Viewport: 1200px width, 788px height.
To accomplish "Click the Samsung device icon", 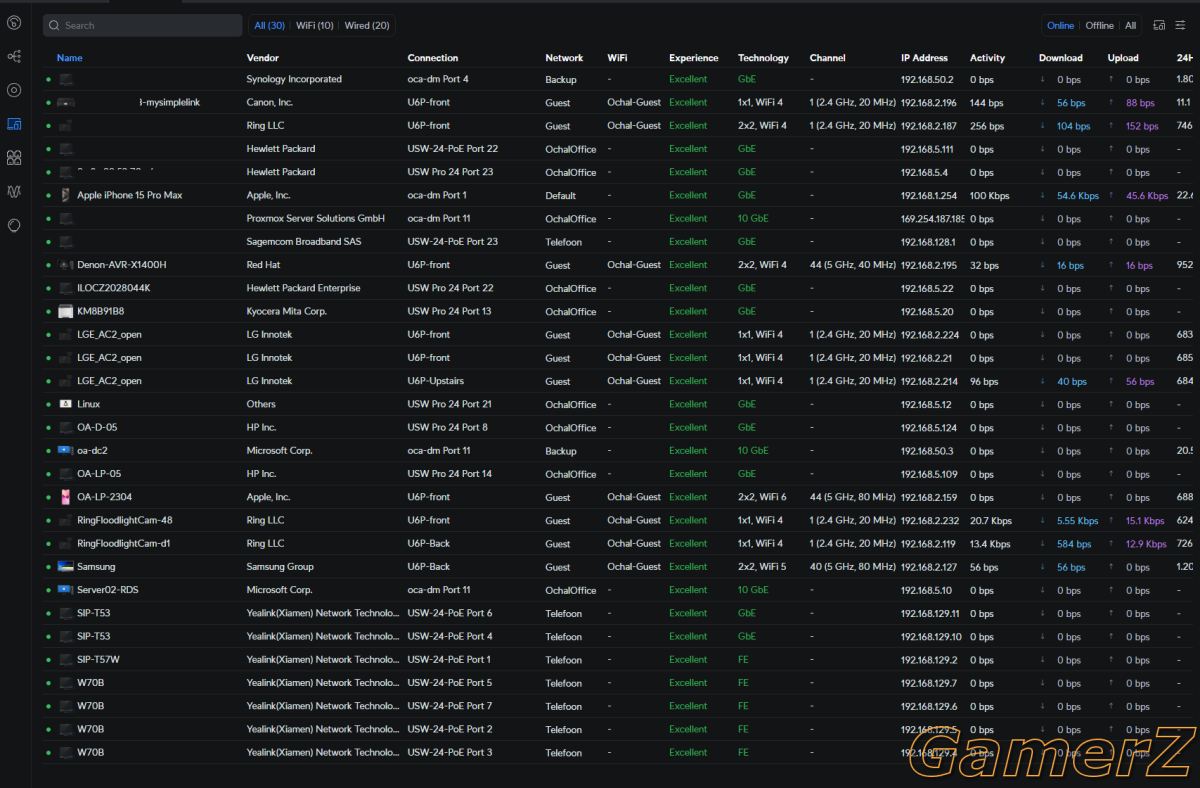I will (66, 566).
